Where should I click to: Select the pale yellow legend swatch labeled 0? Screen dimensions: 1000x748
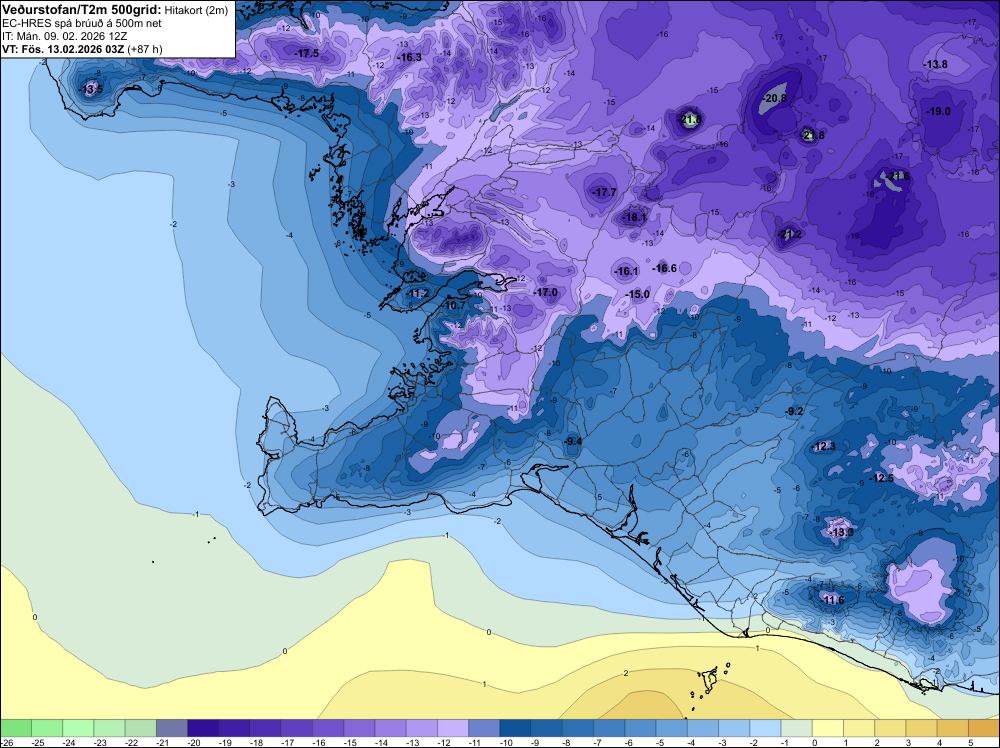[828, 728]
